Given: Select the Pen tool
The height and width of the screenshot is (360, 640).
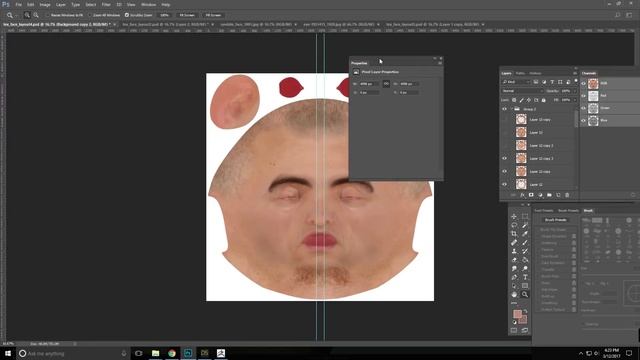Looking at the screenshot, I should click(514, 277).
